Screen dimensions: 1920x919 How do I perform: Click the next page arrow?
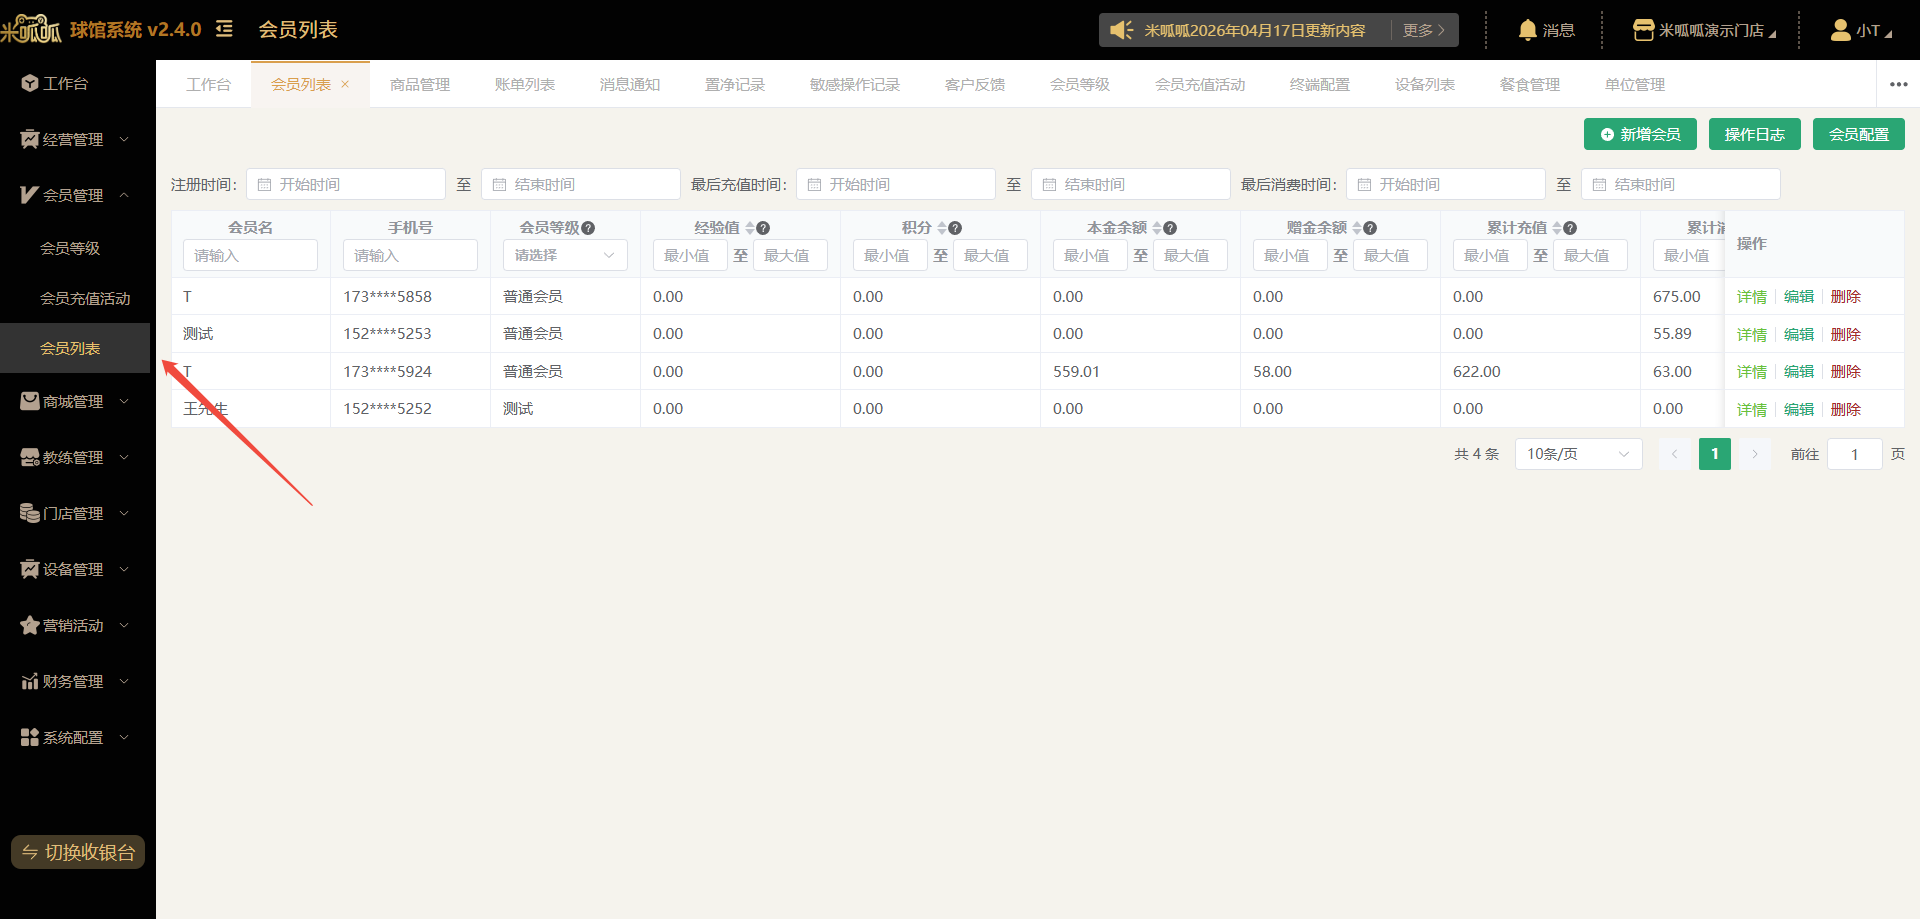(1754, 454)
